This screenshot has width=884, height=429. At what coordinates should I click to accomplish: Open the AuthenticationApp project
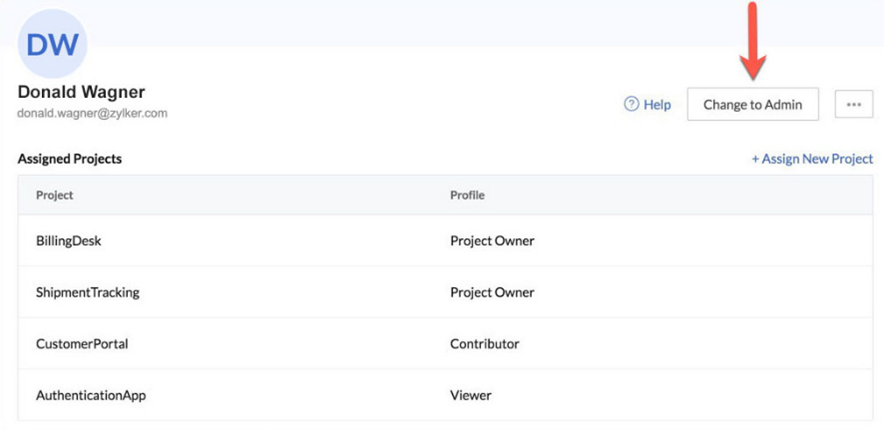click(x=91, y=395)
